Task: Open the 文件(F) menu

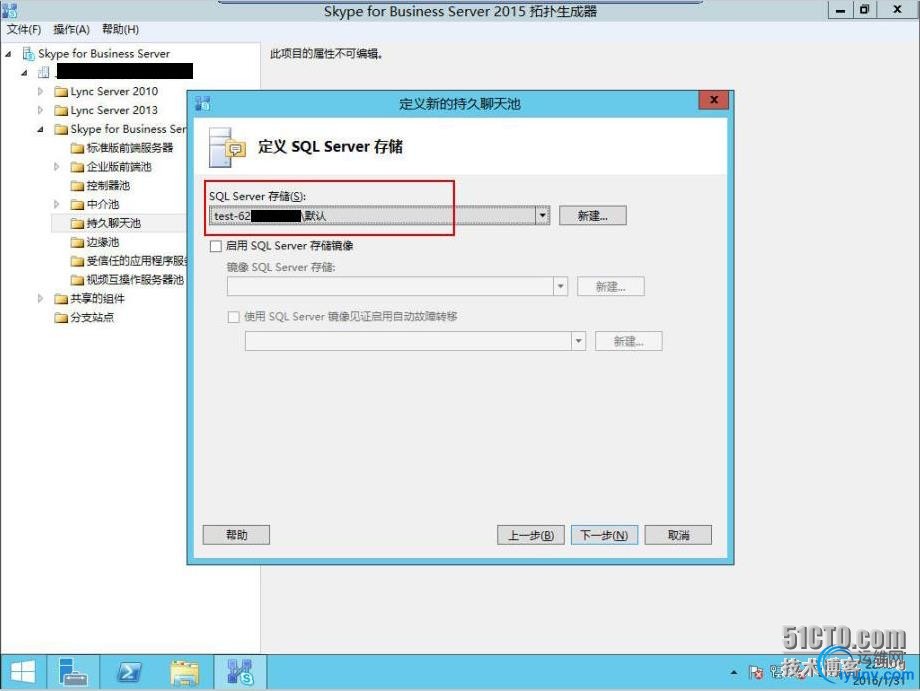Action: 23,29
